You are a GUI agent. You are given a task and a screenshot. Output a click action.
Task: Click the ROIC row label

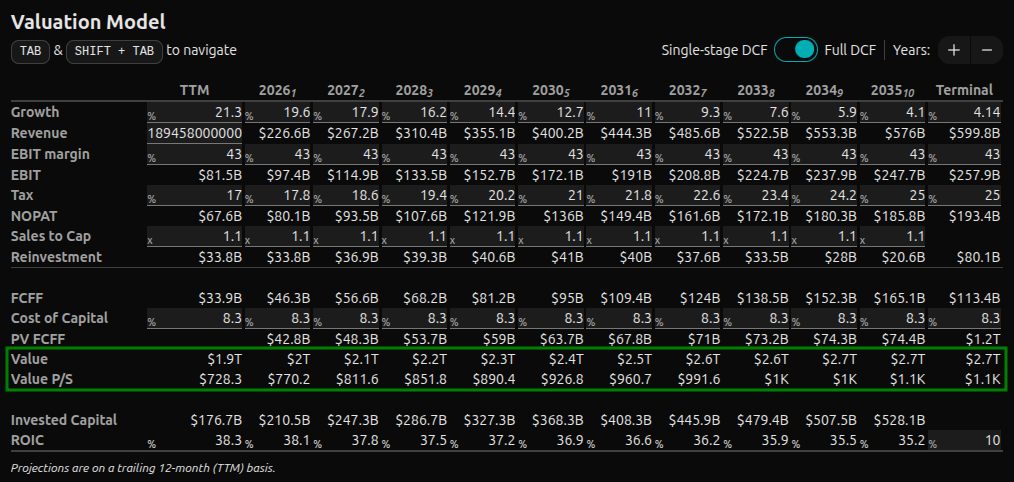(x=27, y=441)
